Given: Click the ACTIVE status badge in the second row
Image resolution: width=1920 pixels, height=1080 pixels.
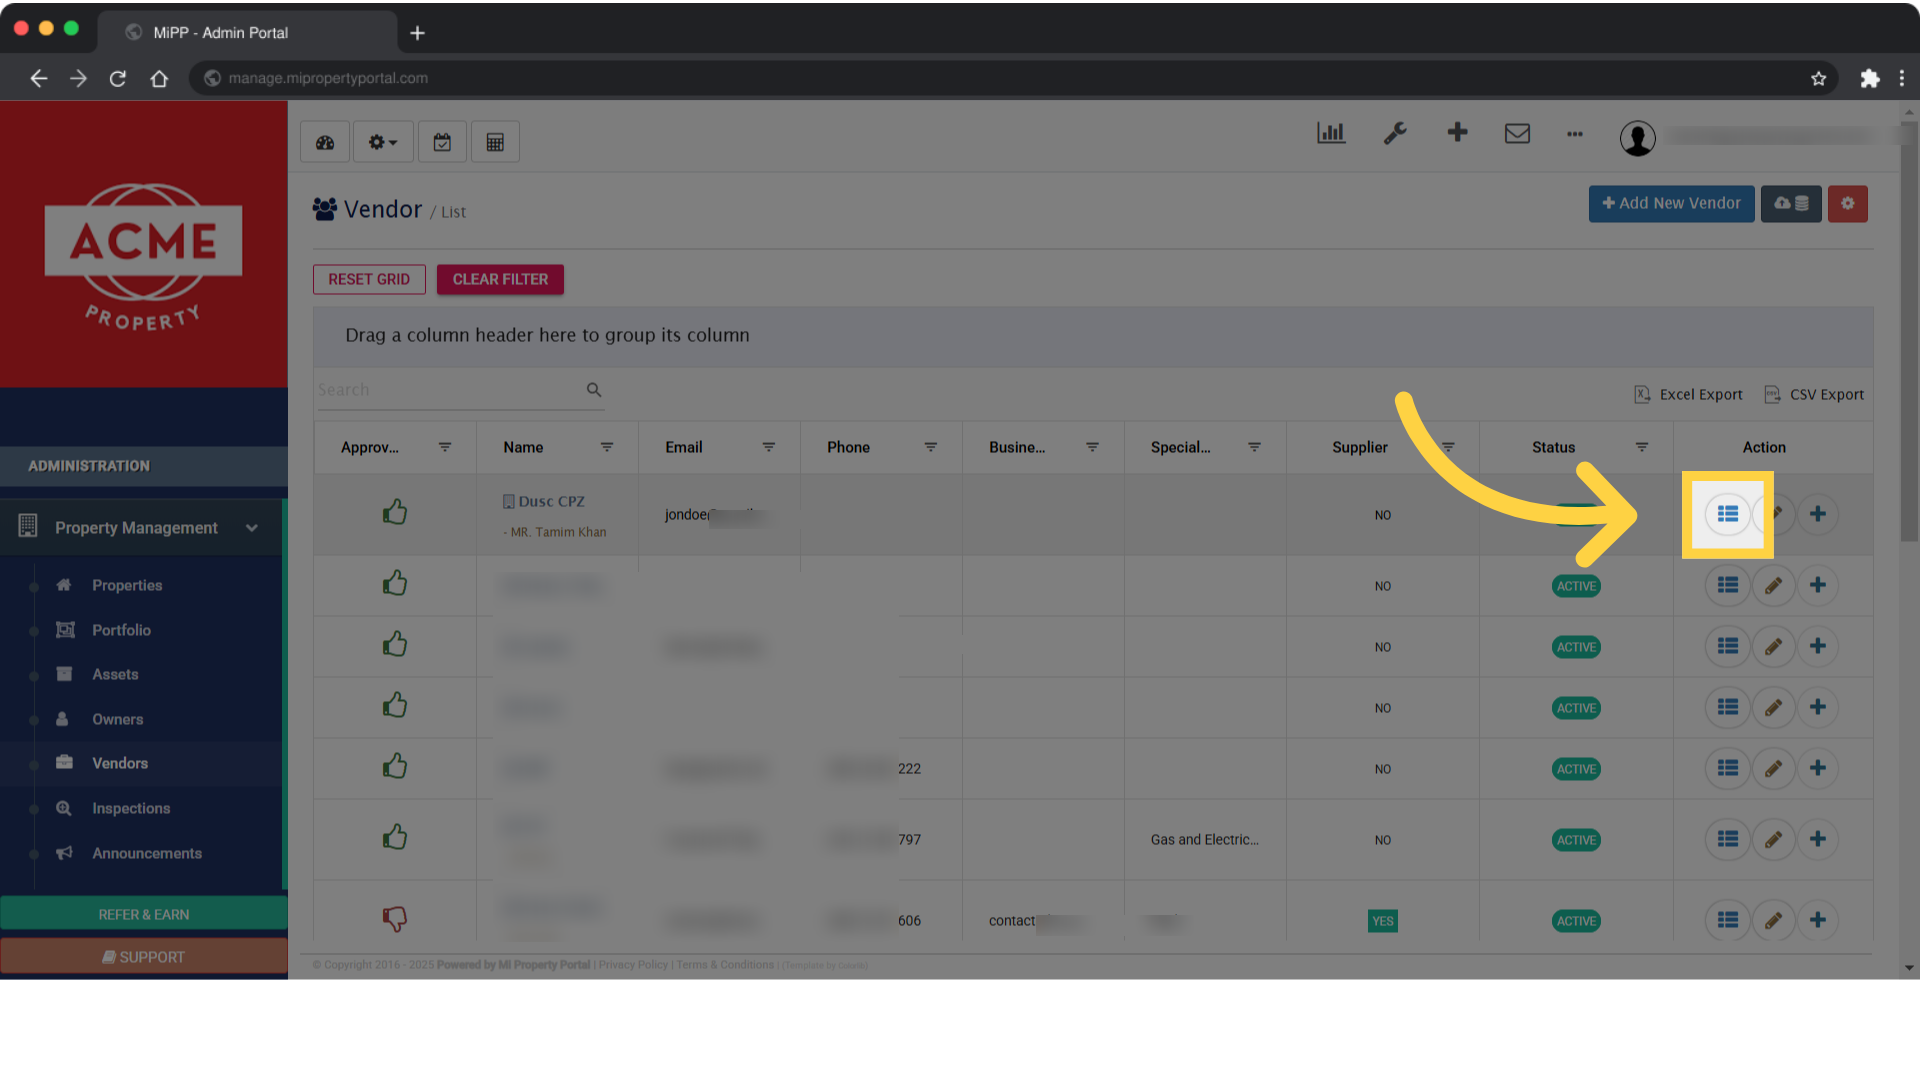Looking at the screenshot, I should (x=1576, y=586).
